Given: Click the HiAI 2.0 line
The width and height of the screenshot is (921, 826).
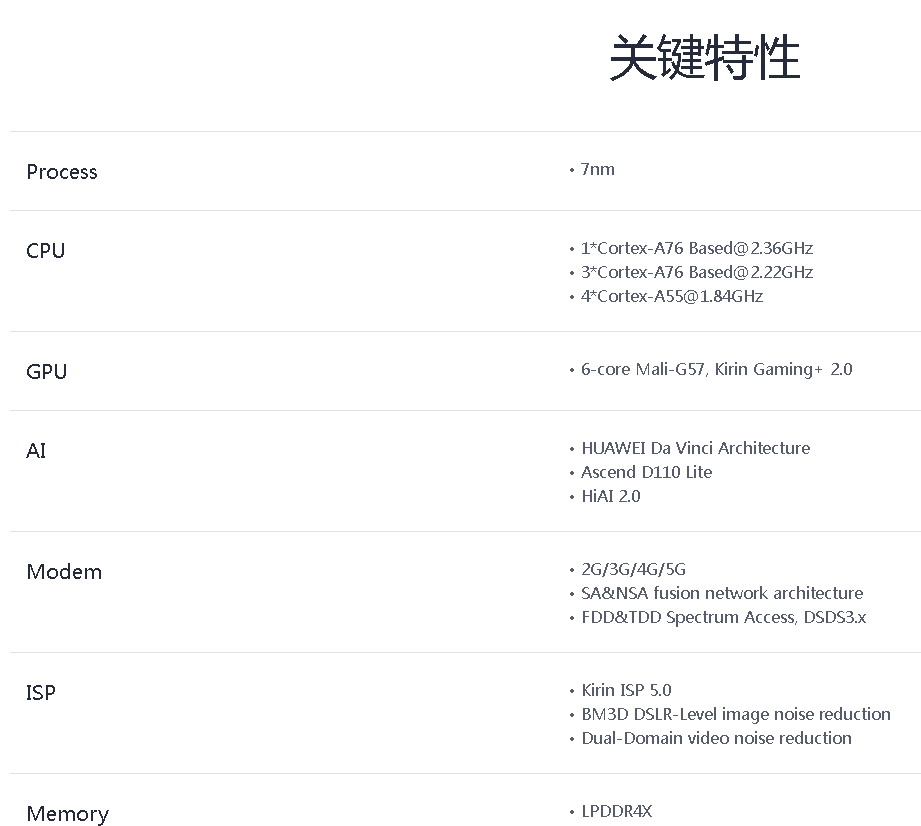Looking at the screenshot, I should click(611, 496).
